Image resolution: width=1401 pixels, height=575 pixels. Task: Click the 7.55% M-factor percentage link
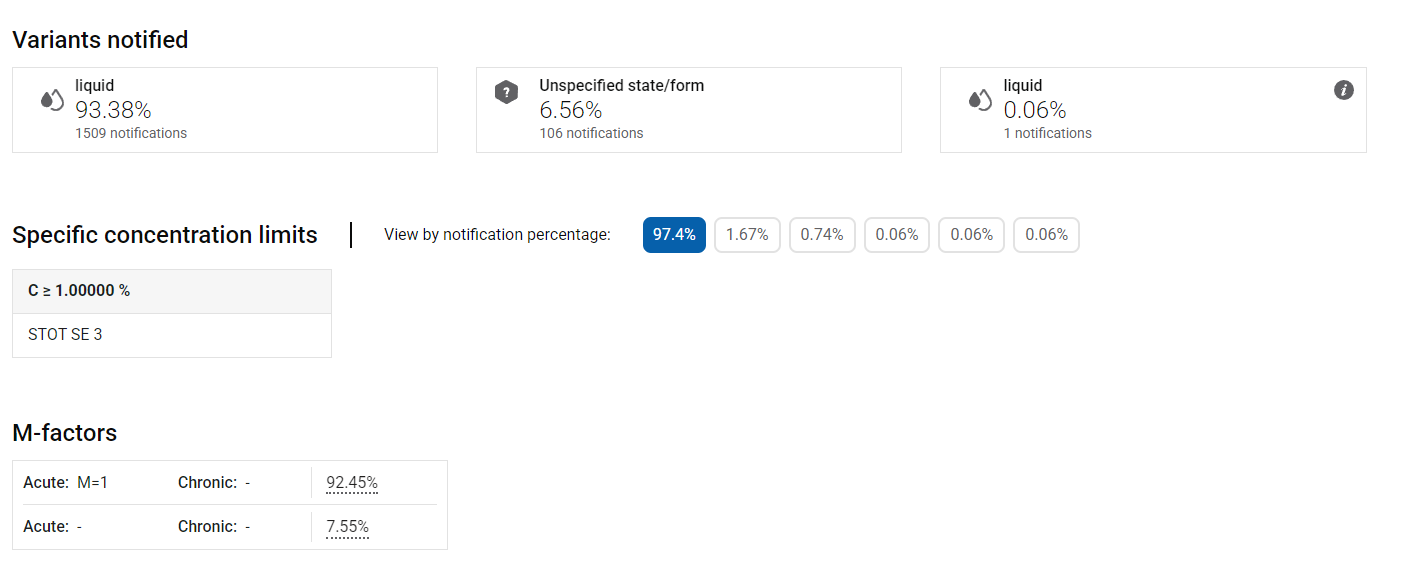click(x=347, y=526)
